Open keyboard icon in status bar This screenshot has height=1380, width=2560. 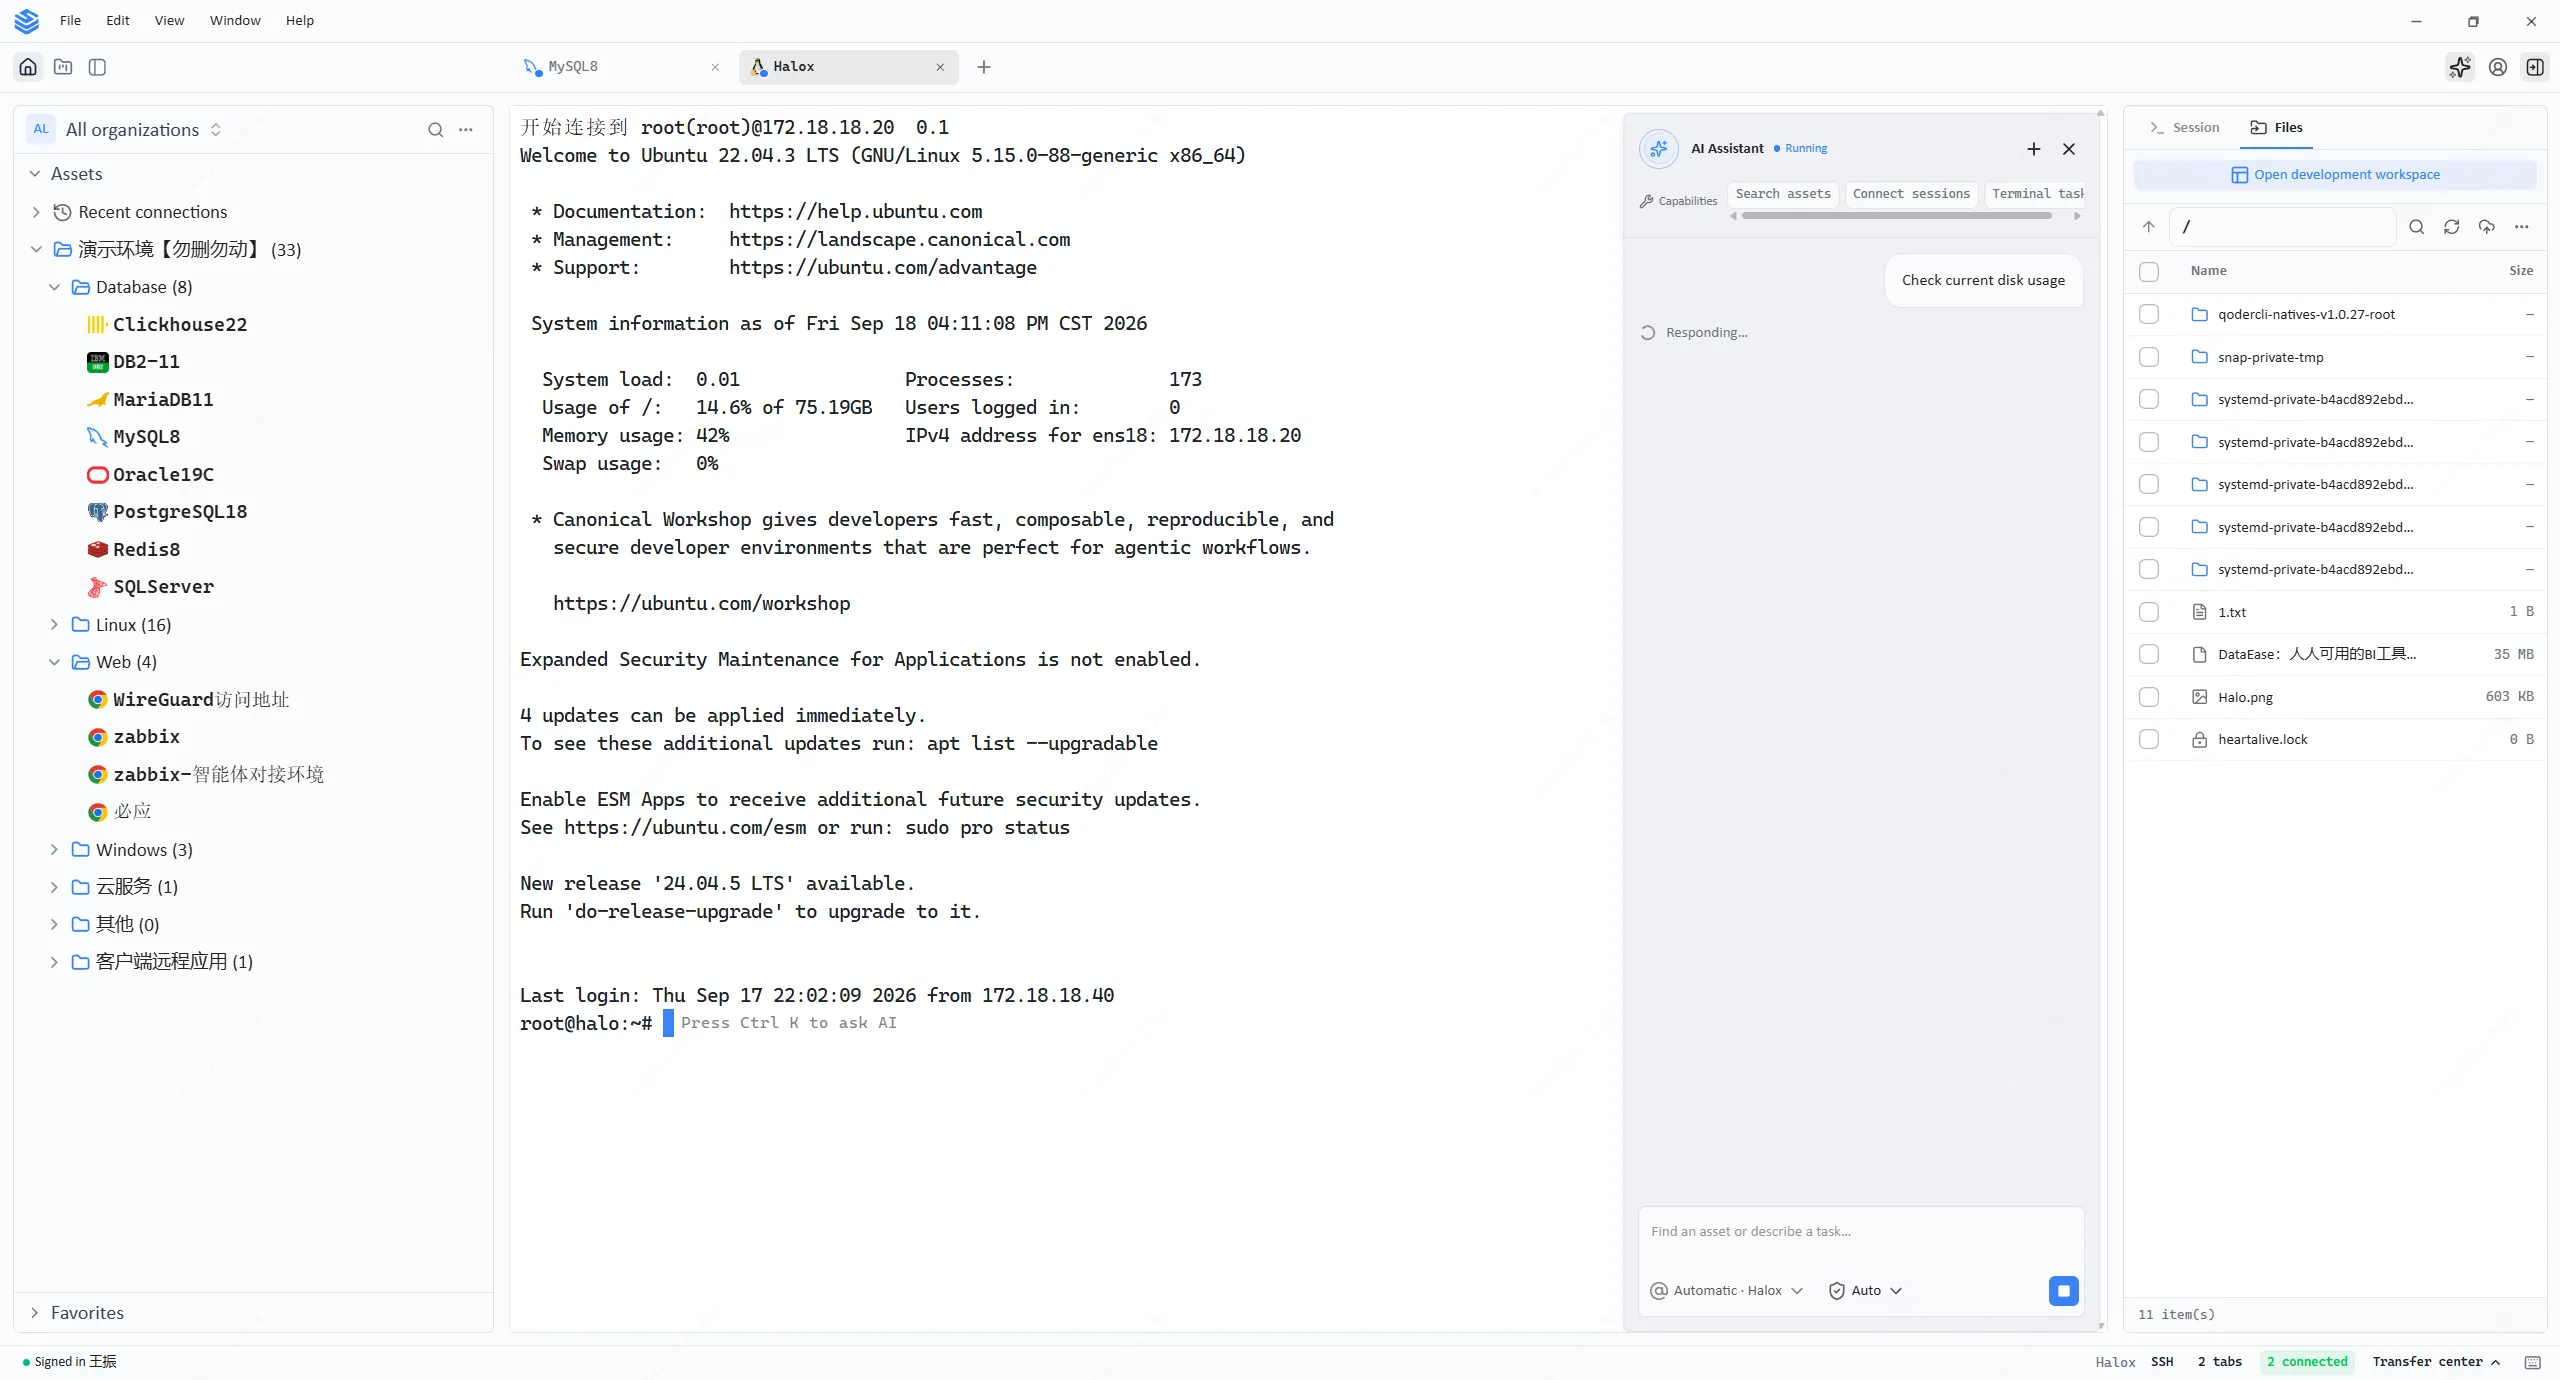2533,1362
